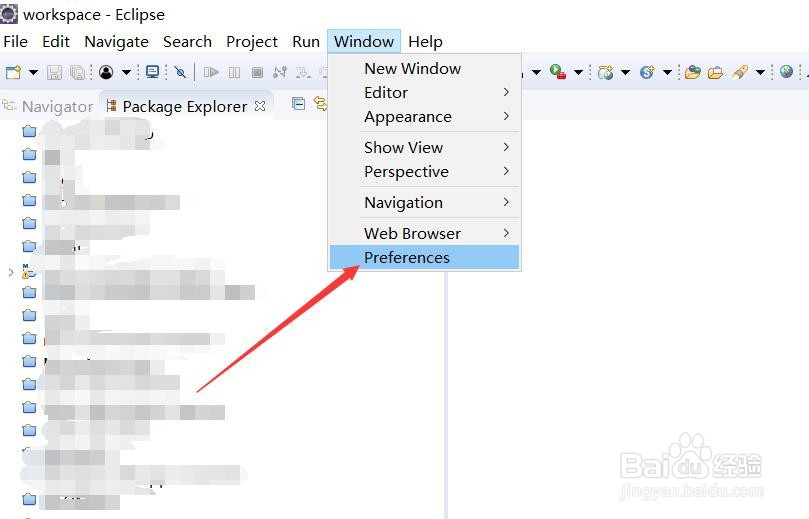Click the Suspend debug icon
Image resolution: width=809 pixels, height=519 pixels.
pyautogui.click(x=234, y=72)
